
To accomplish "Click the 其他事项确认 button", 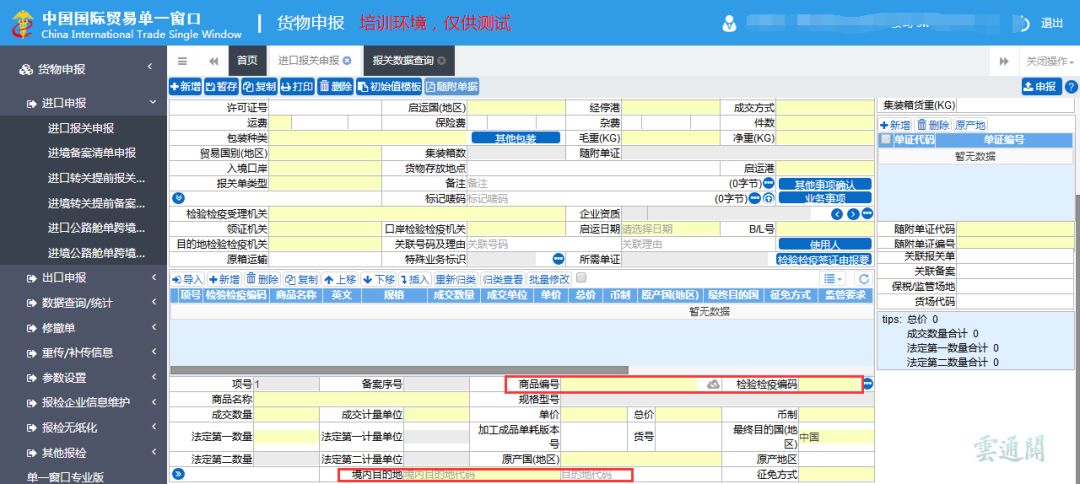I will tap(824, 185).
